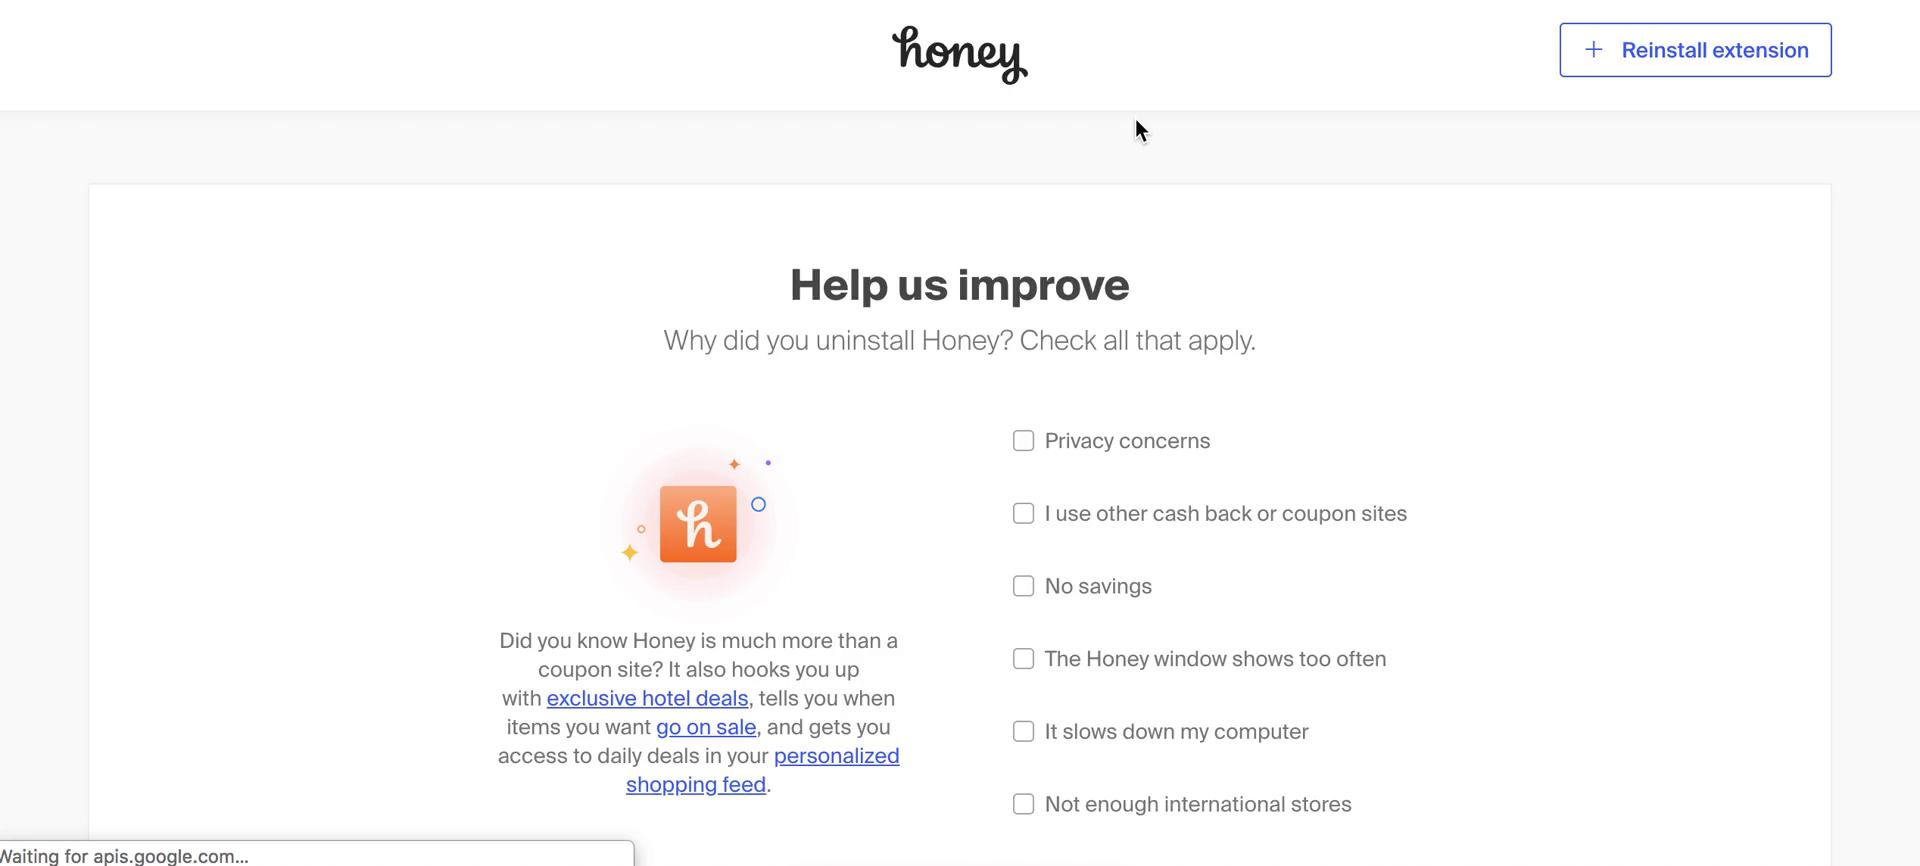
Task: Click the "Help us improve" heading
Action: (959, 284)
